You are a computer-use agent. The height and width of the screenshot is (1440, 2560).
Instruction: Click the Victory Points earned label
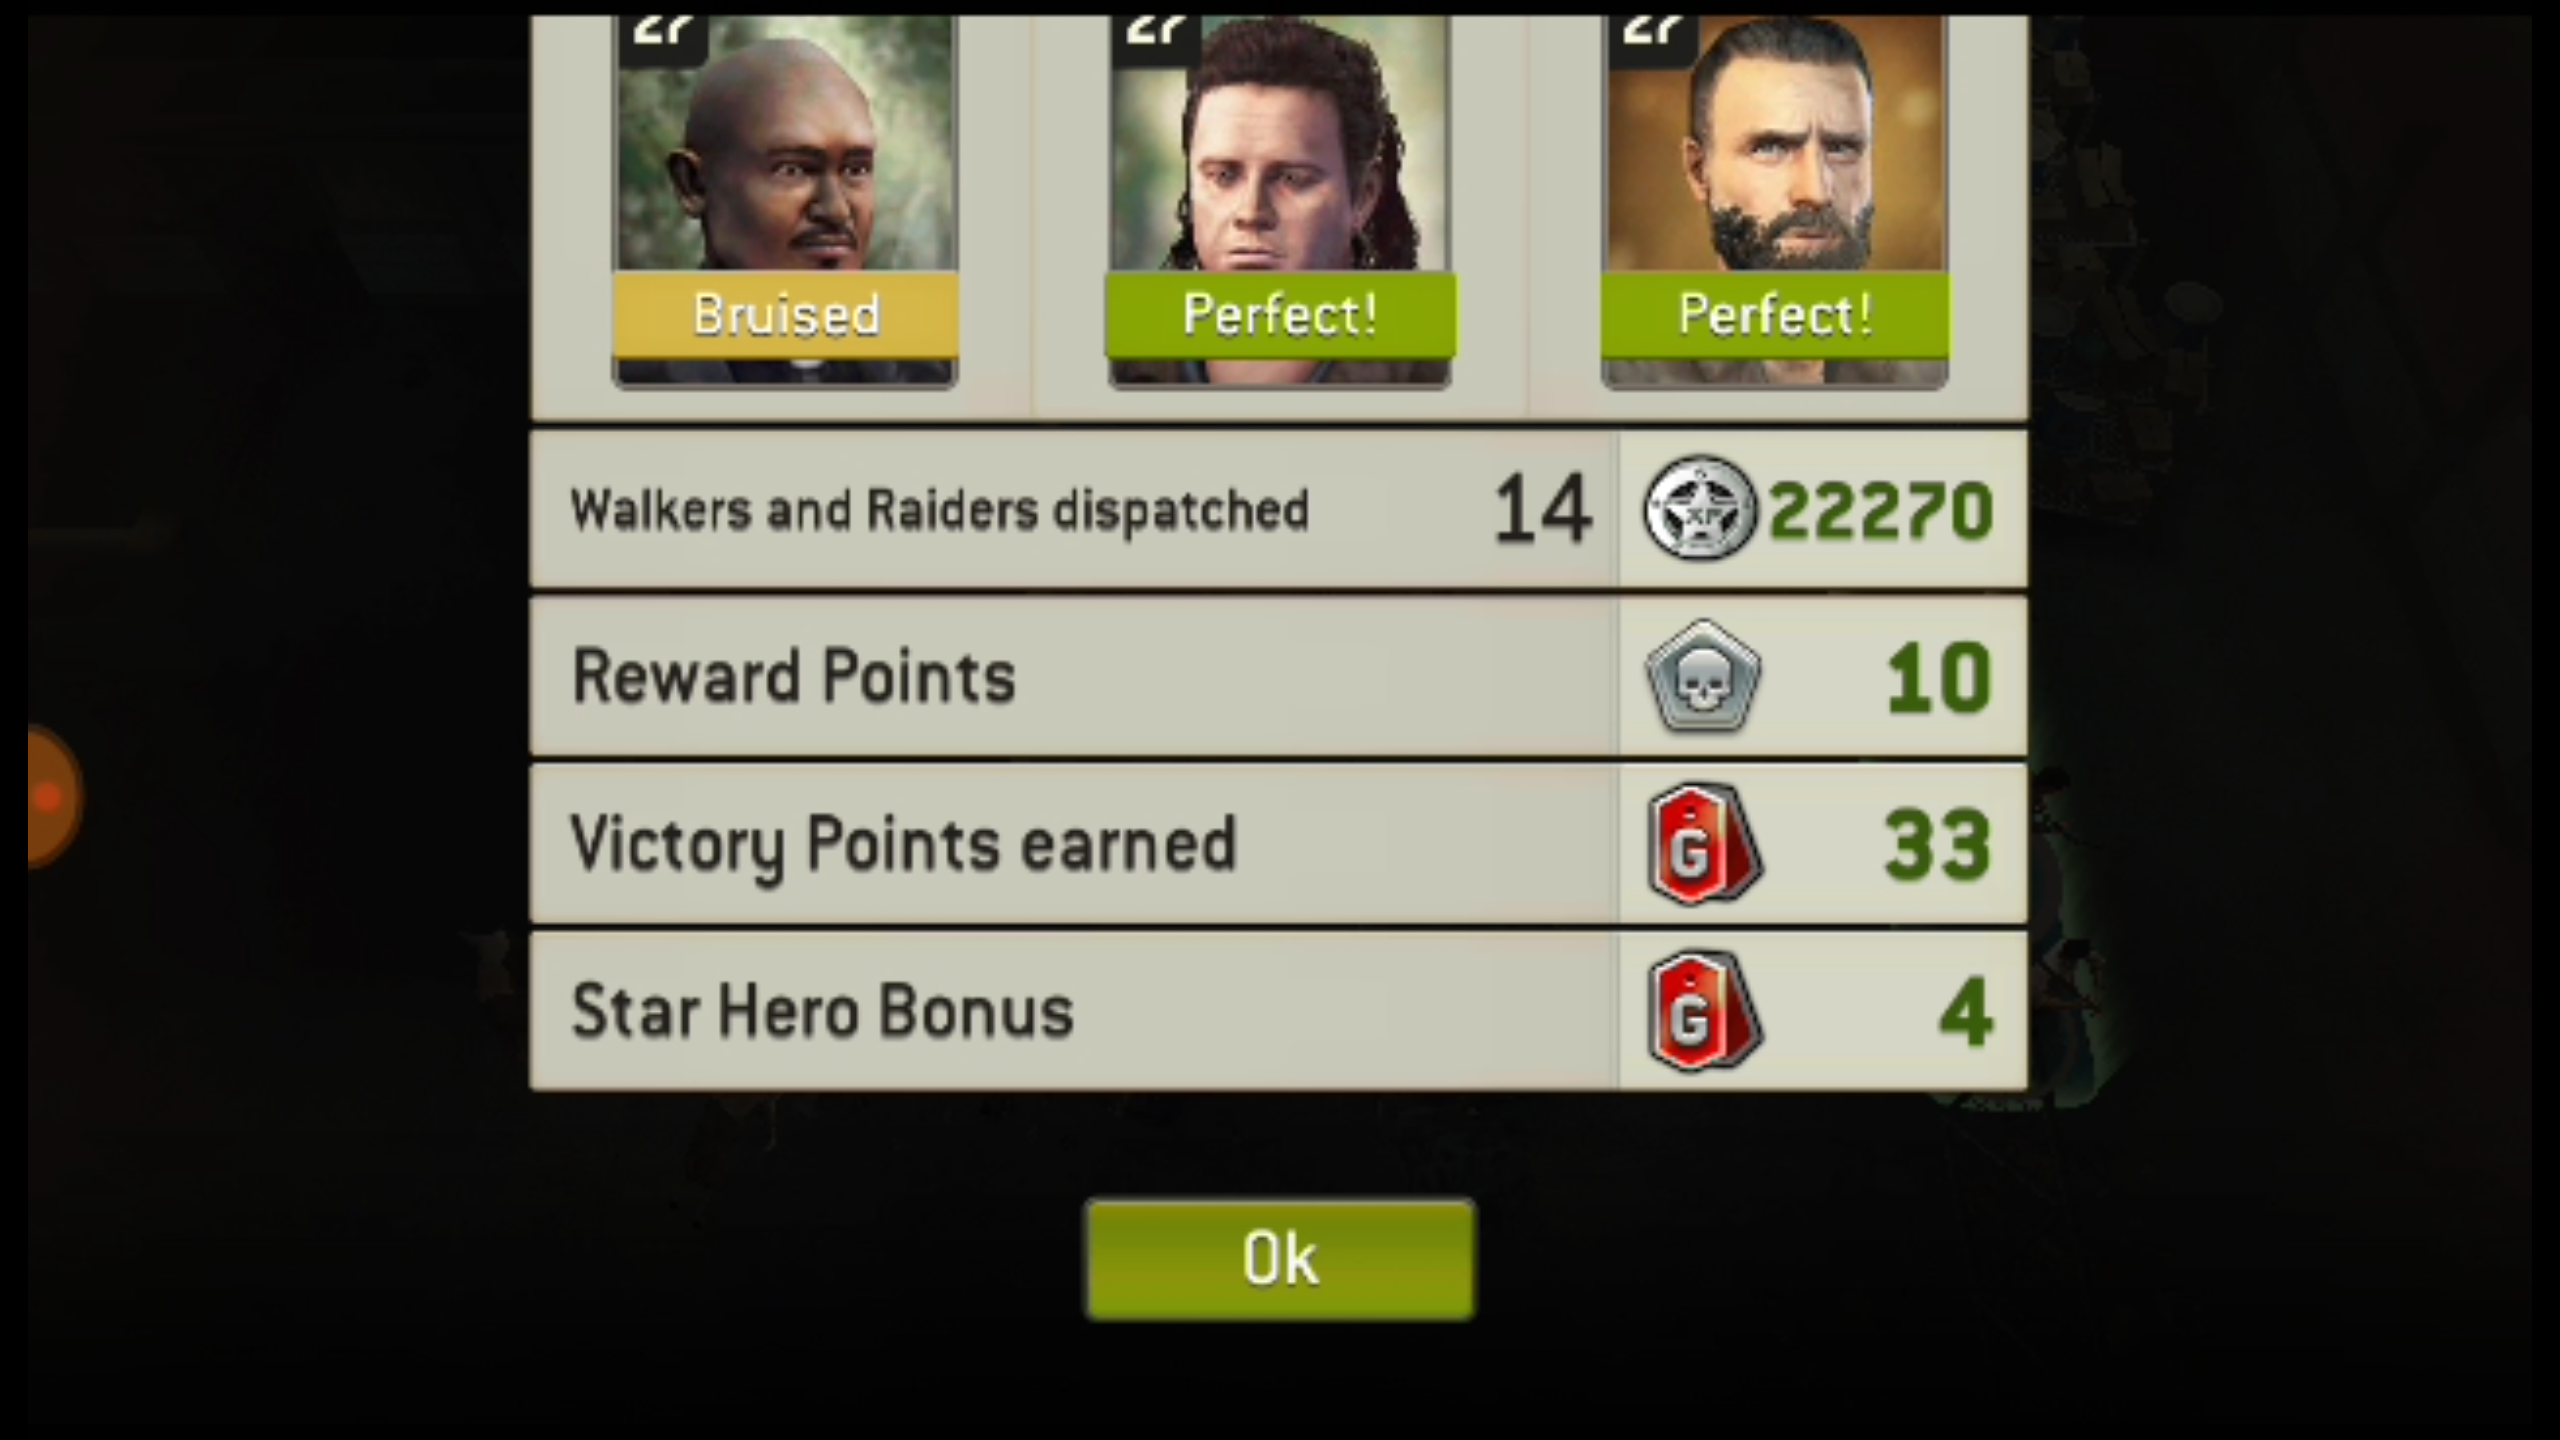[x=903, y=845]
